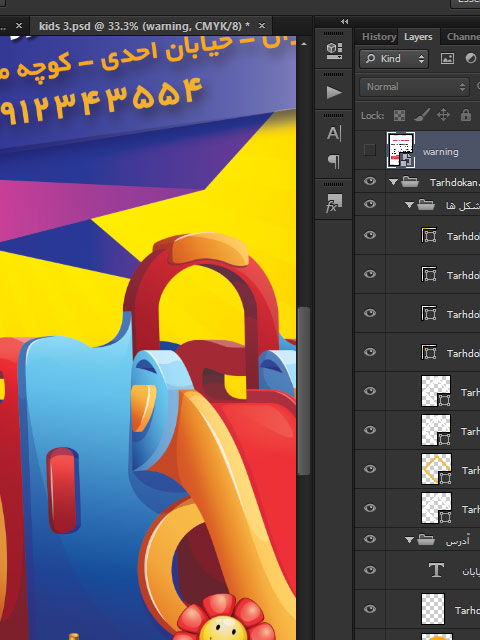Click the آدرس group folder icon

click(x=426, y=540)
